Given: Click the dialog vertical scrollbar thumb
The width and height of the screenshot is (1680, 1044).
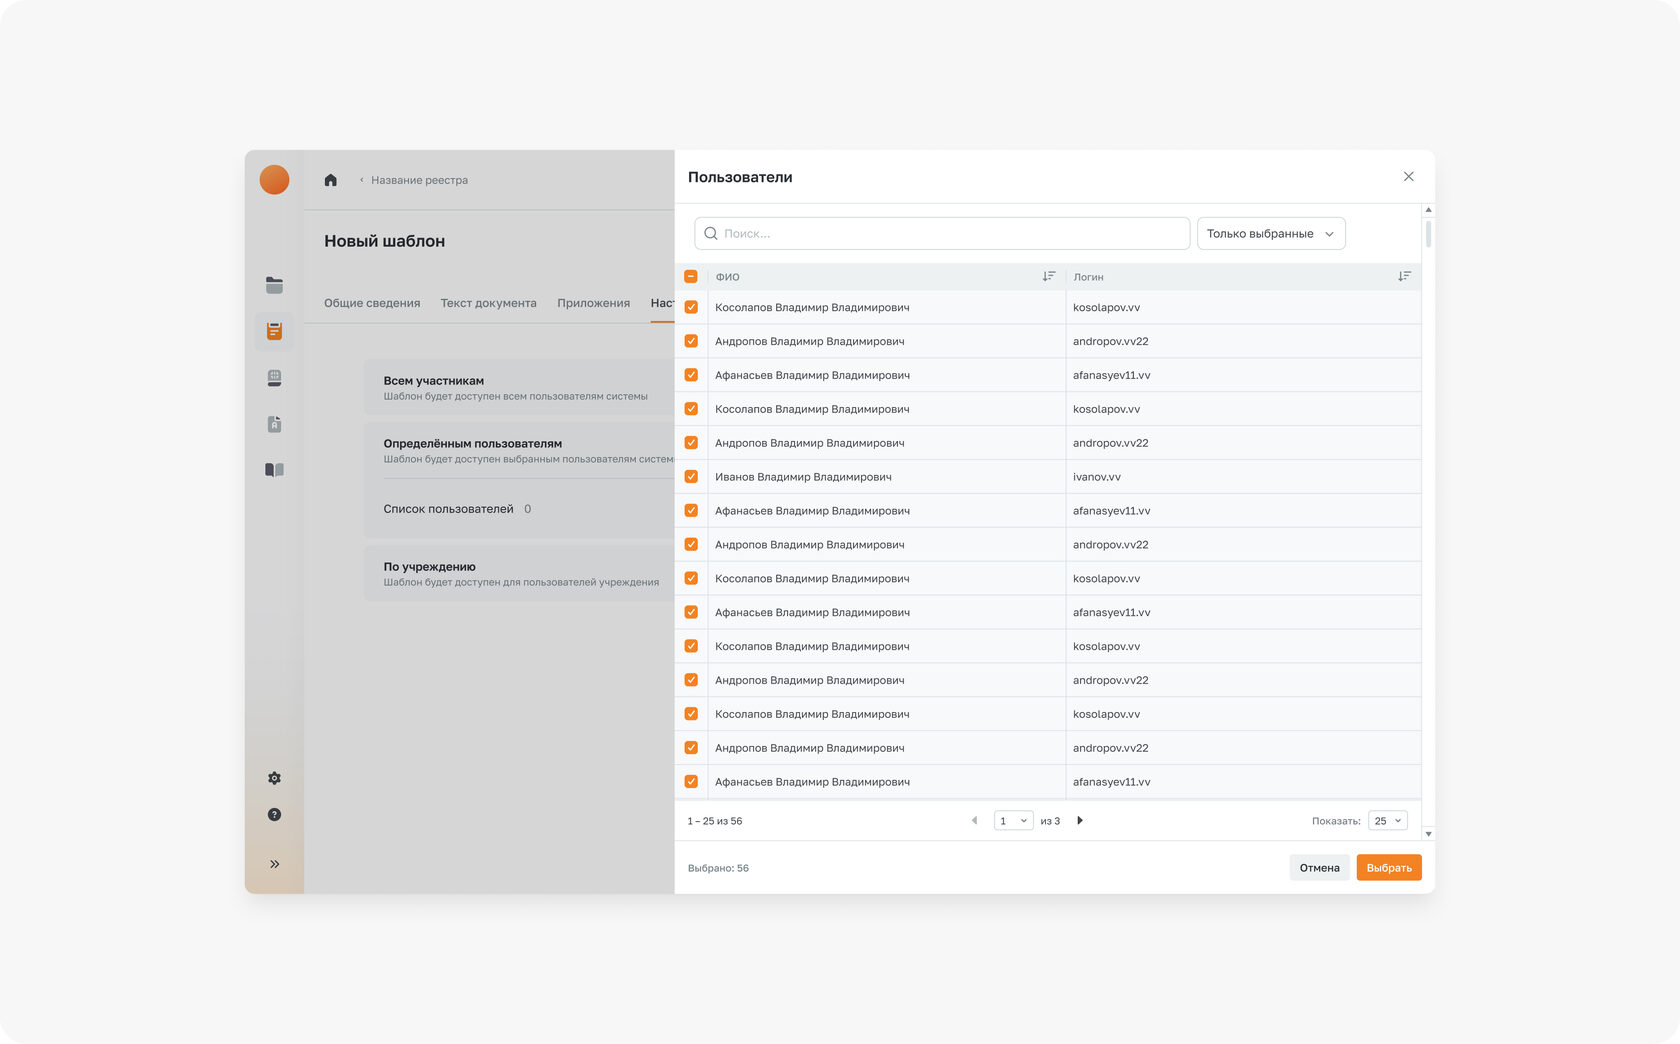Looking at the screenshot, I should coord(1428,233).
